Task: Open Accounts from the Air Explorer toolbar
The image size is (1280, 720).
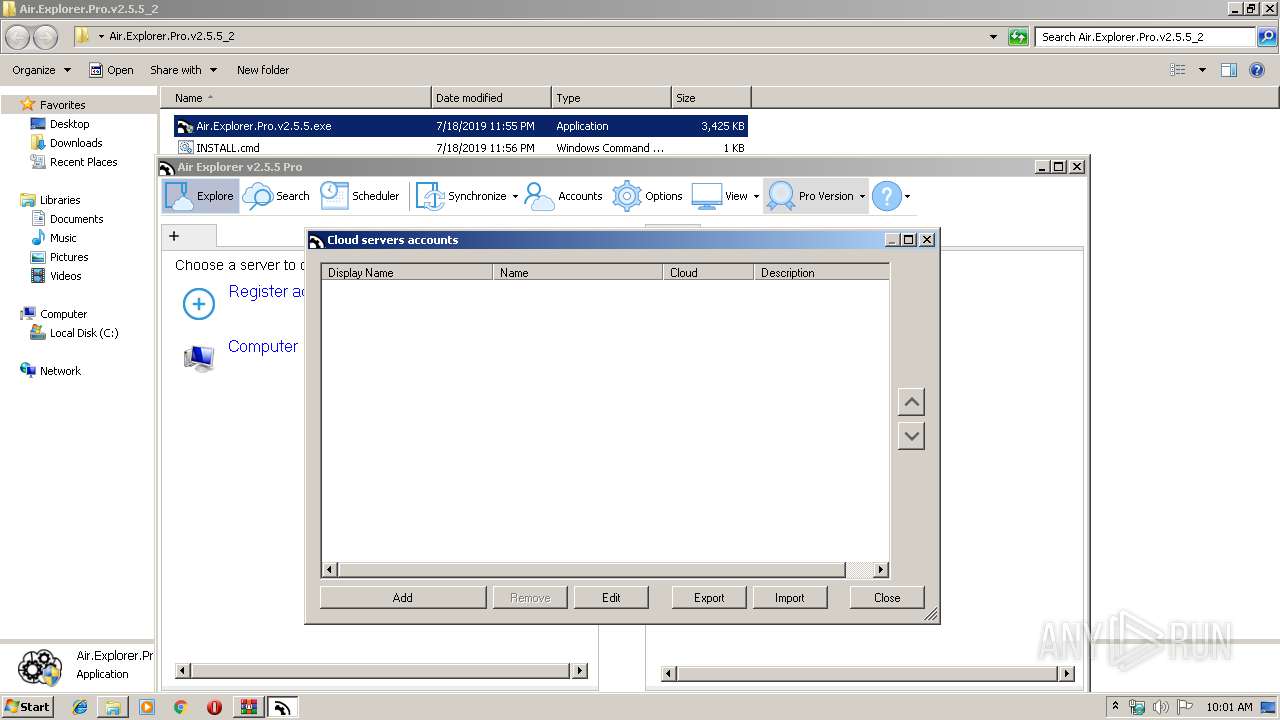Action: [x=564, y=196]
